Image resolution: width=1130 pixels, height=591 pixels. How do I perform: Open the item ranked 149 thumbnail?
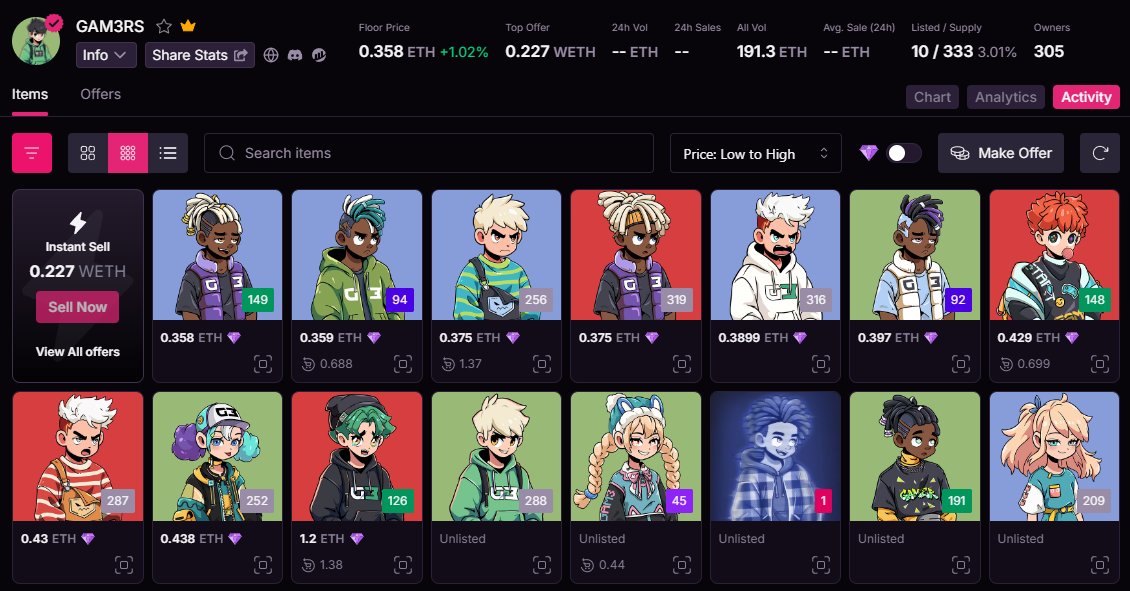(x=217, y=255)
